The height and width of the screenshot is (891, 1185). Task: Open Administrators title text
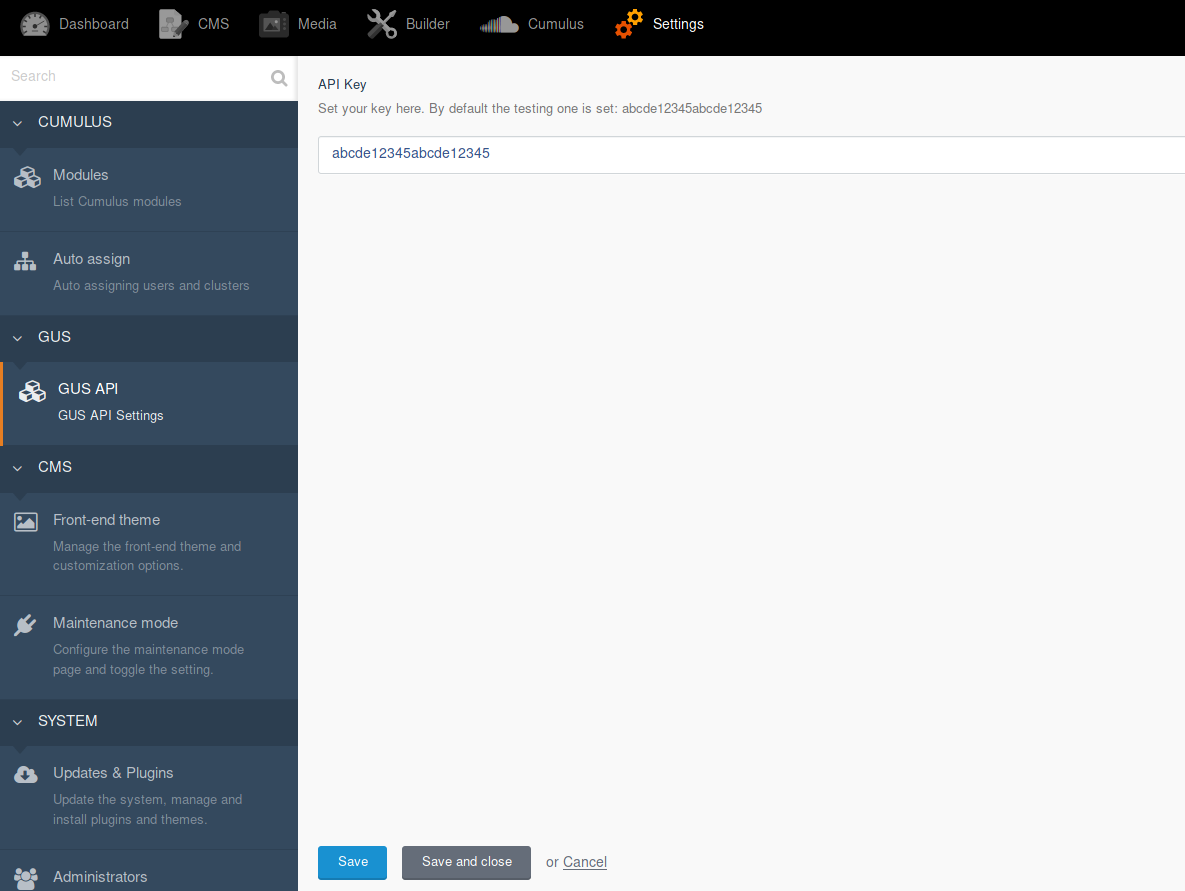pyautogui.click(x=100, y=877)
